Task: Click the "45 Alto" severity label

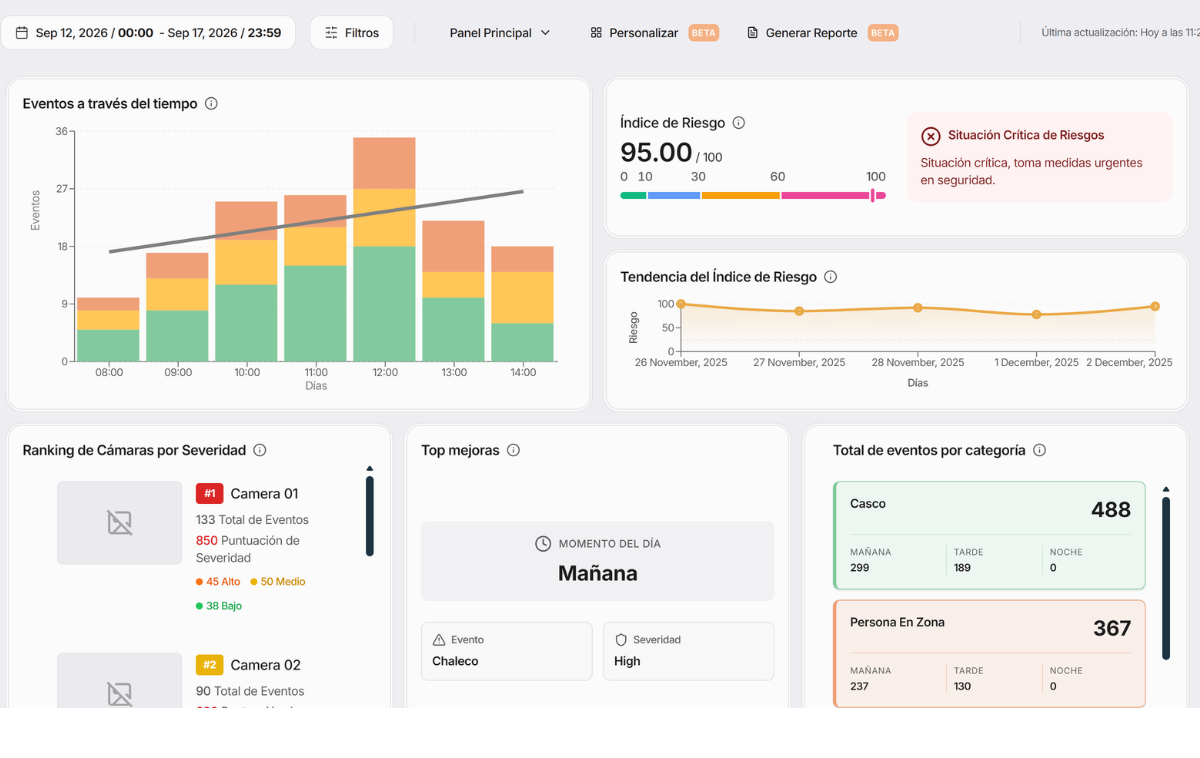Action: point(218,581)
